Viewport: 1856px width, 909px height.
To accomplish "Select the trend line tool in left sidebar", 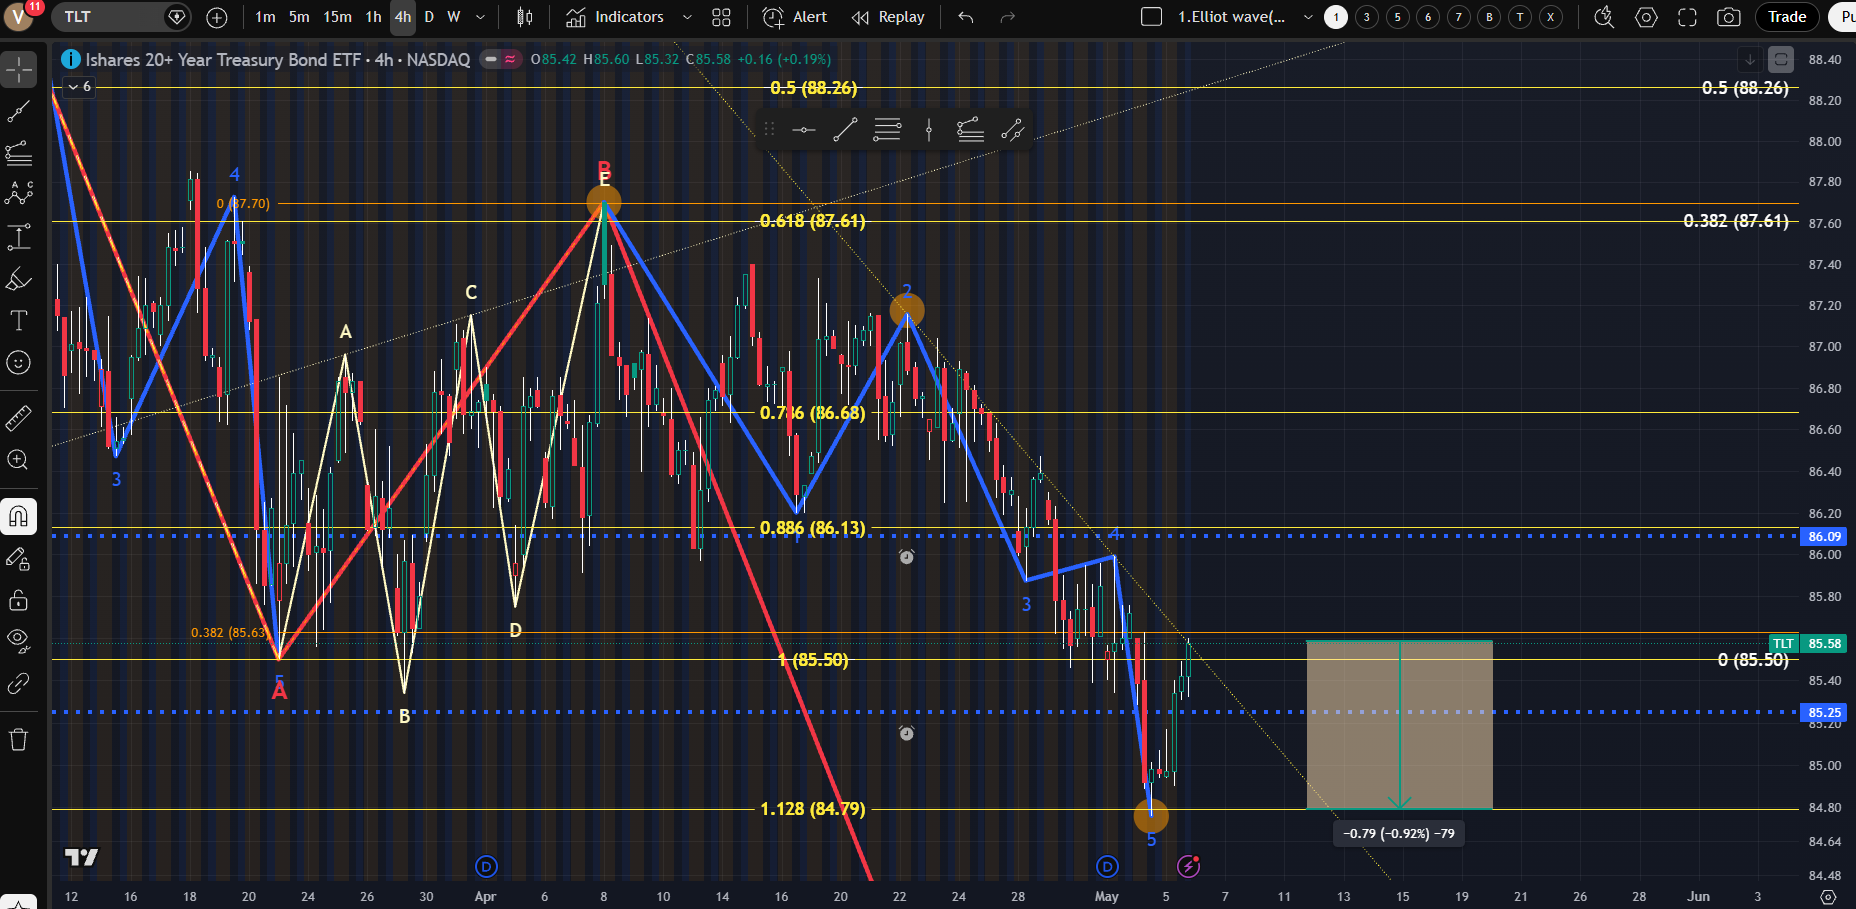I will coord(19,112).
